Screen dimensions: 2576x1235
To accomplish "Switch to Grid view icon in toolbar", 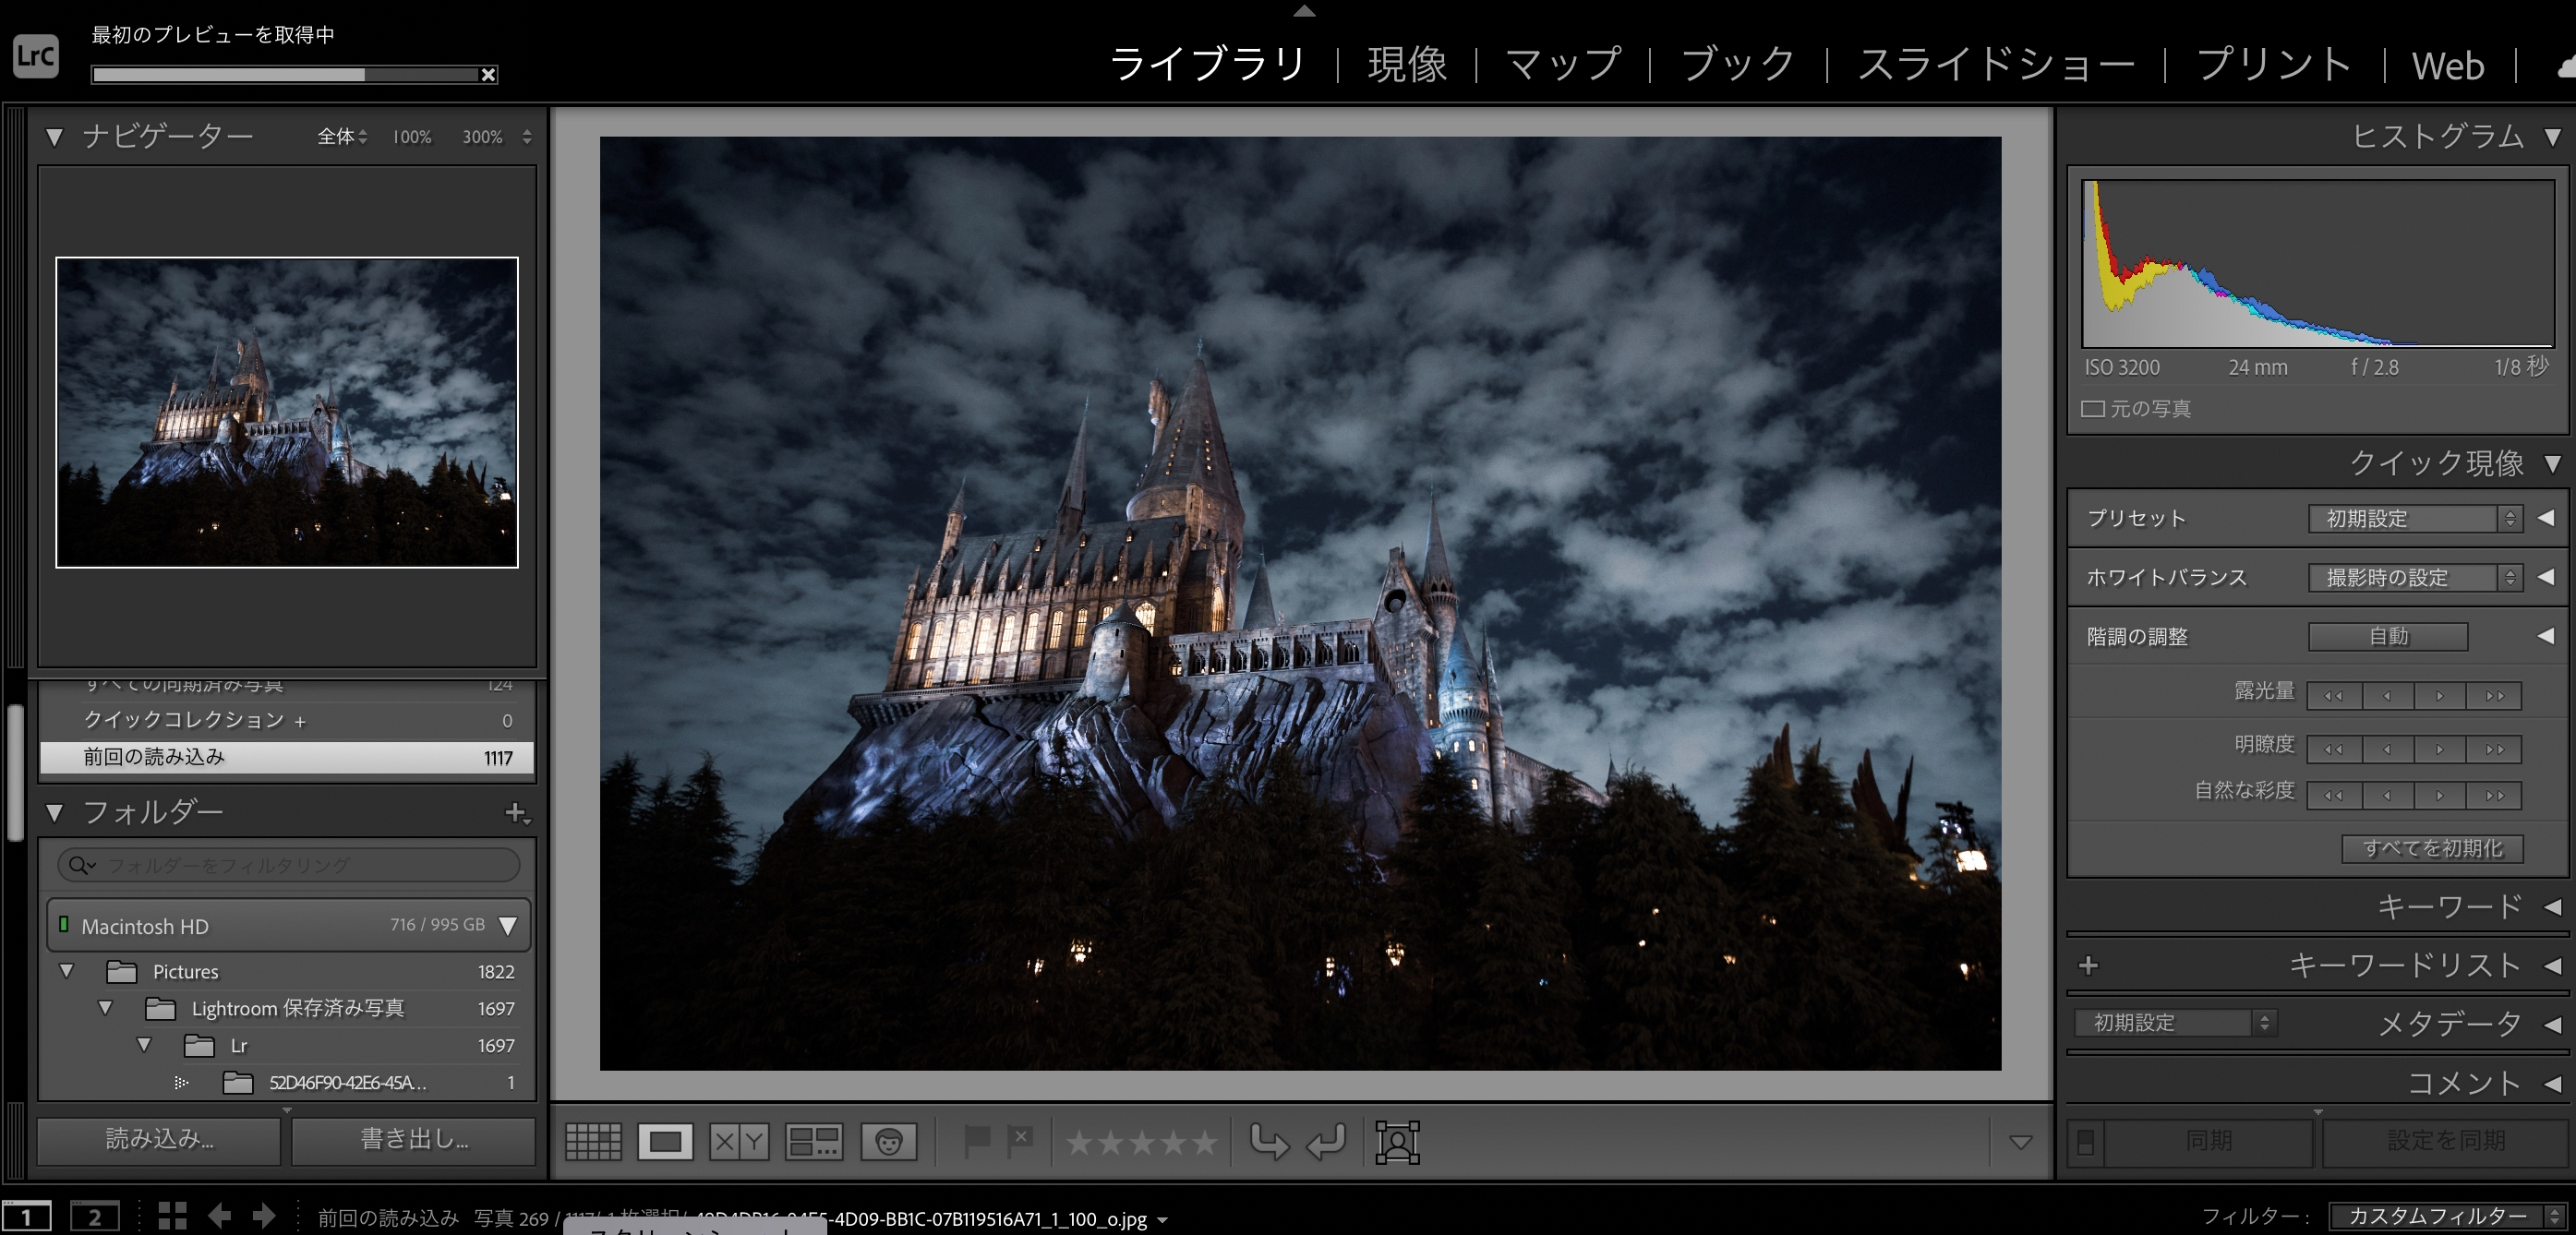I will (593, 1141).
